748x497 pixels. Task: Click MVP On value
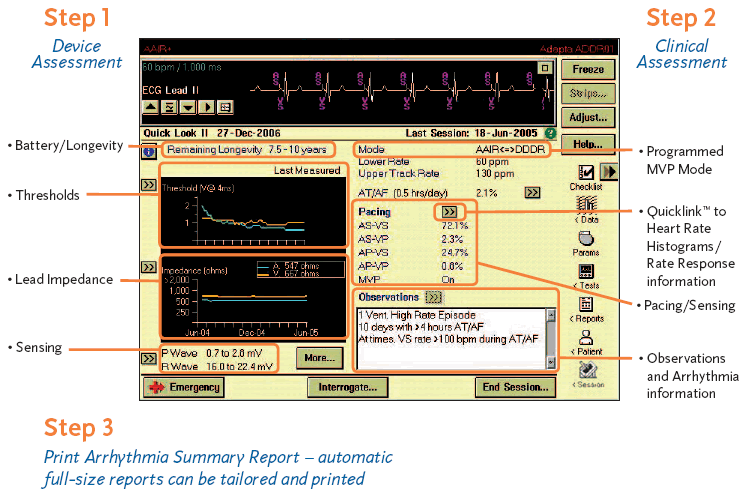[447, 280]
